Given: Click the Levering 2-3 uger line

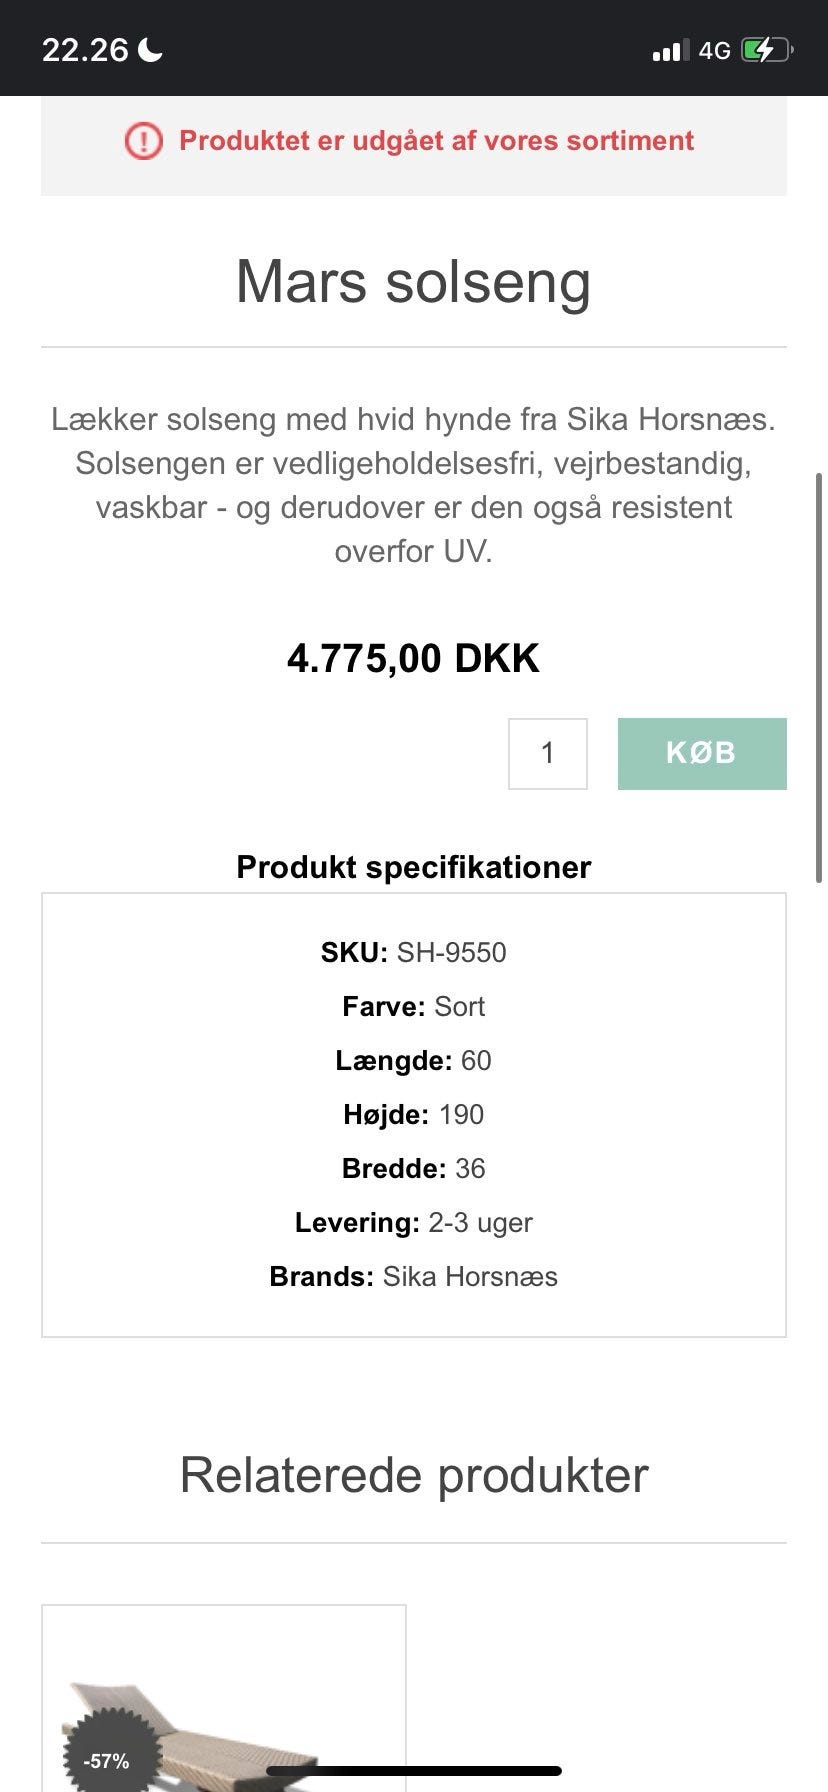Looking at the screenshot, I should (414, 1222).
